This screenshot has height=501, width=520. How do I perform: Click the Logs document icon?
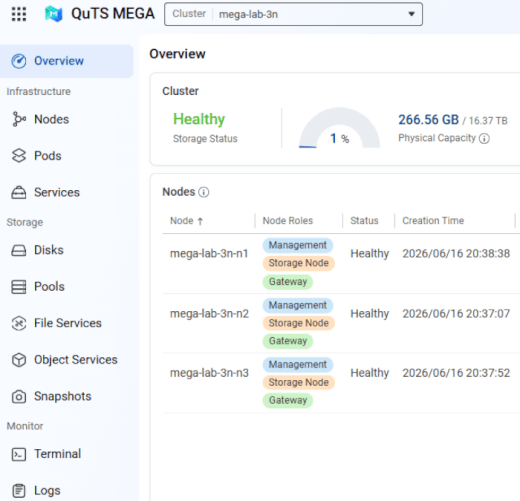[x=19, y=491]
